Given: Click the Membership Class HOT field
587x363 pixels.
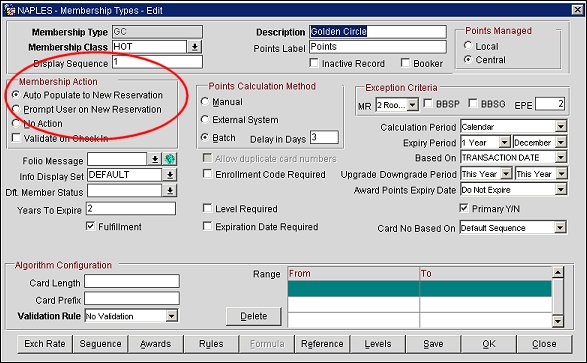Looking at the screenshot, I should 149,47.
